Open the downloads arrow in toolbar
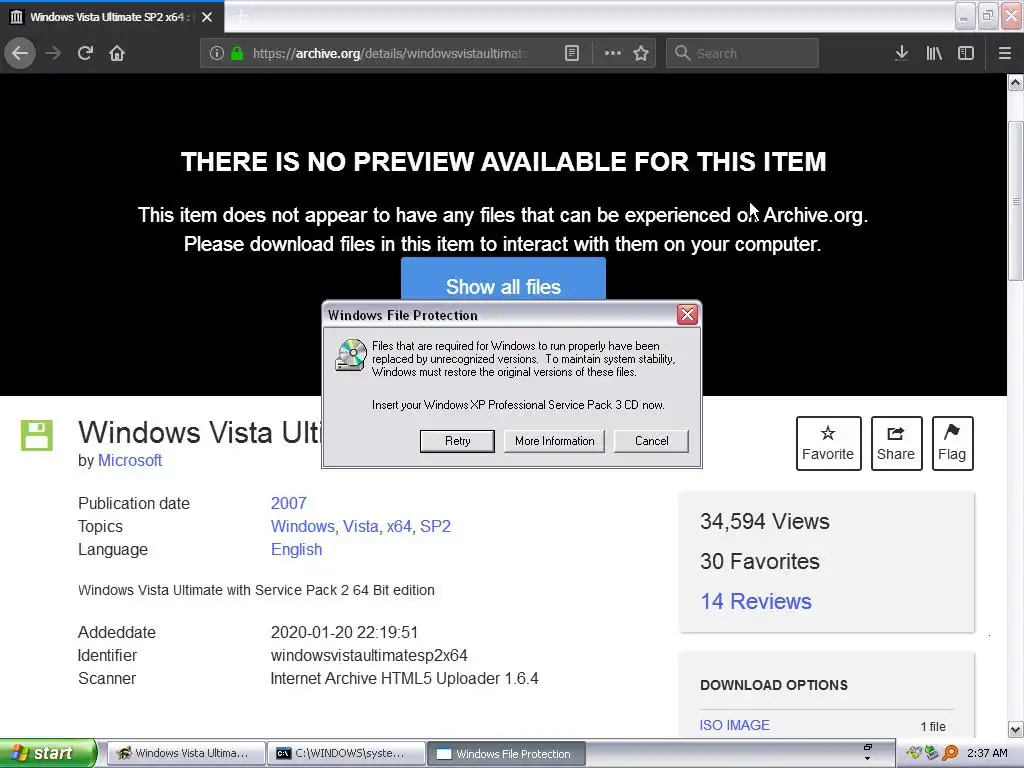1024x768 pixels. [x=901, y=53]
